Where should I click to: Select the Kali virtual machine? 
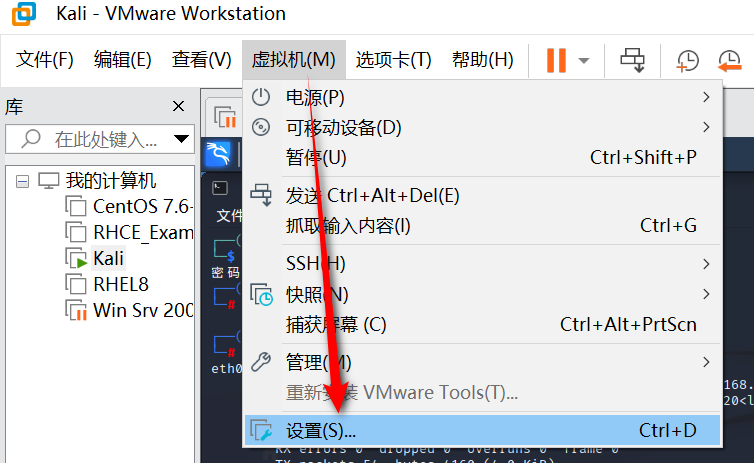[x=108, y=259]
